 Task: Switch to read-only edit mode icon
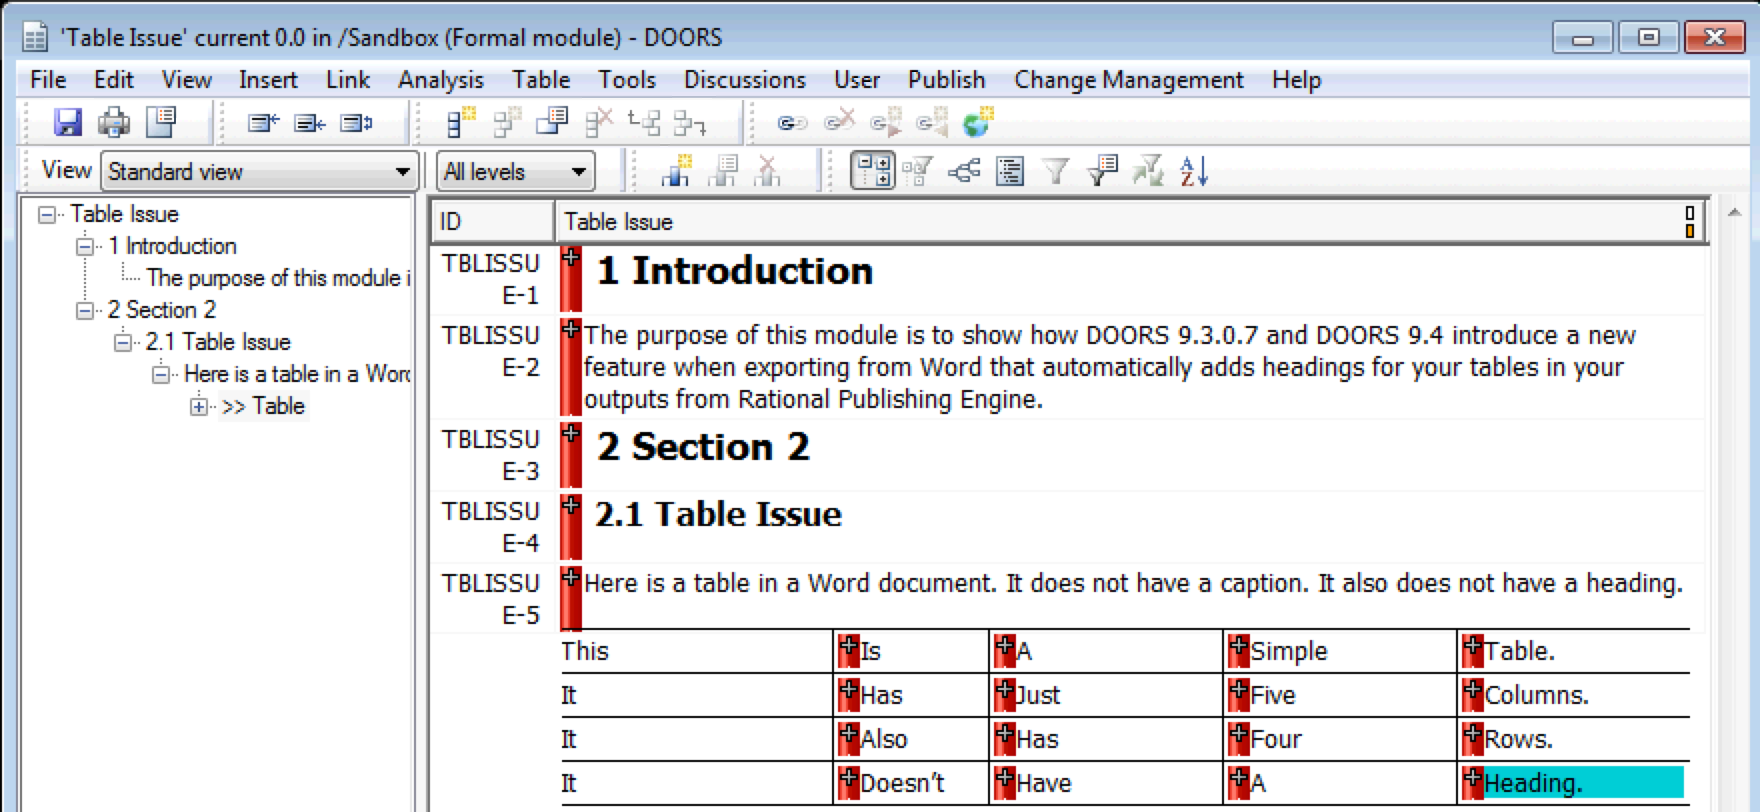pyautogui.click(x=263, y=123)
